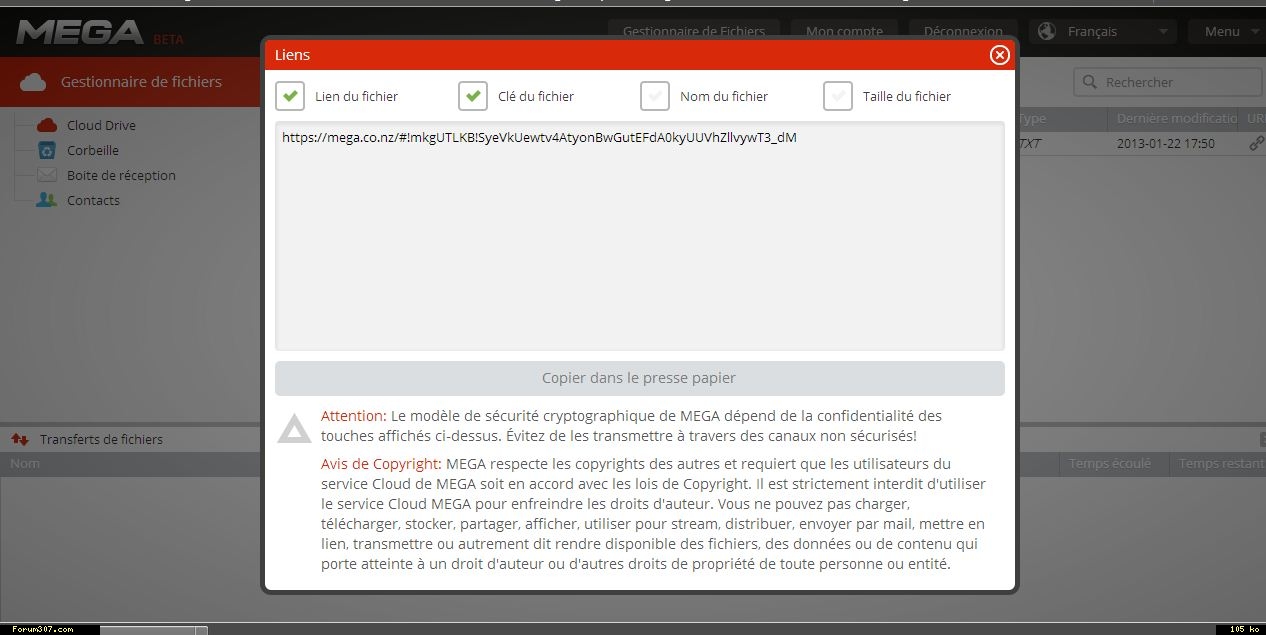Click the warning triangle icon in dialog
Image resolution: width=1266 pixels, height=635 pixels.
point(294,428)
